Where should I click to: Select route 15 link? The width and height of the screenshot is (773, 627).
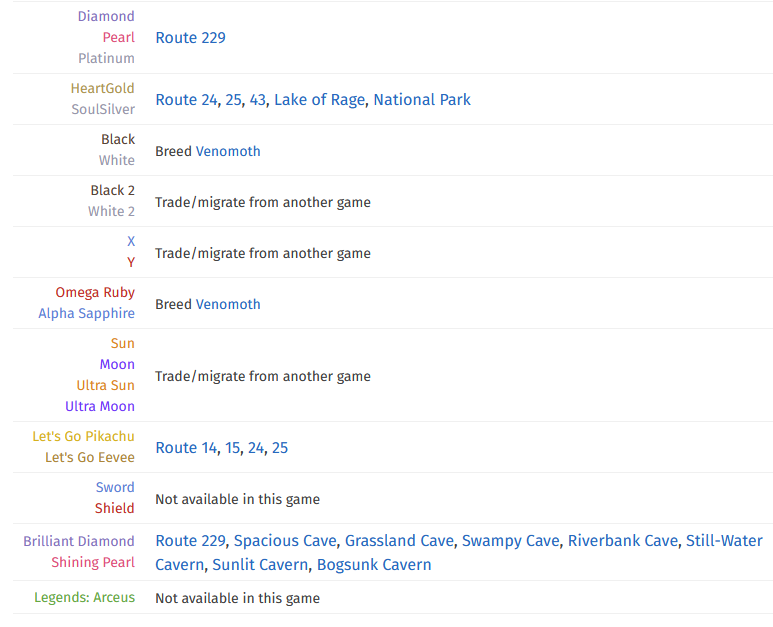pos(232,448)
